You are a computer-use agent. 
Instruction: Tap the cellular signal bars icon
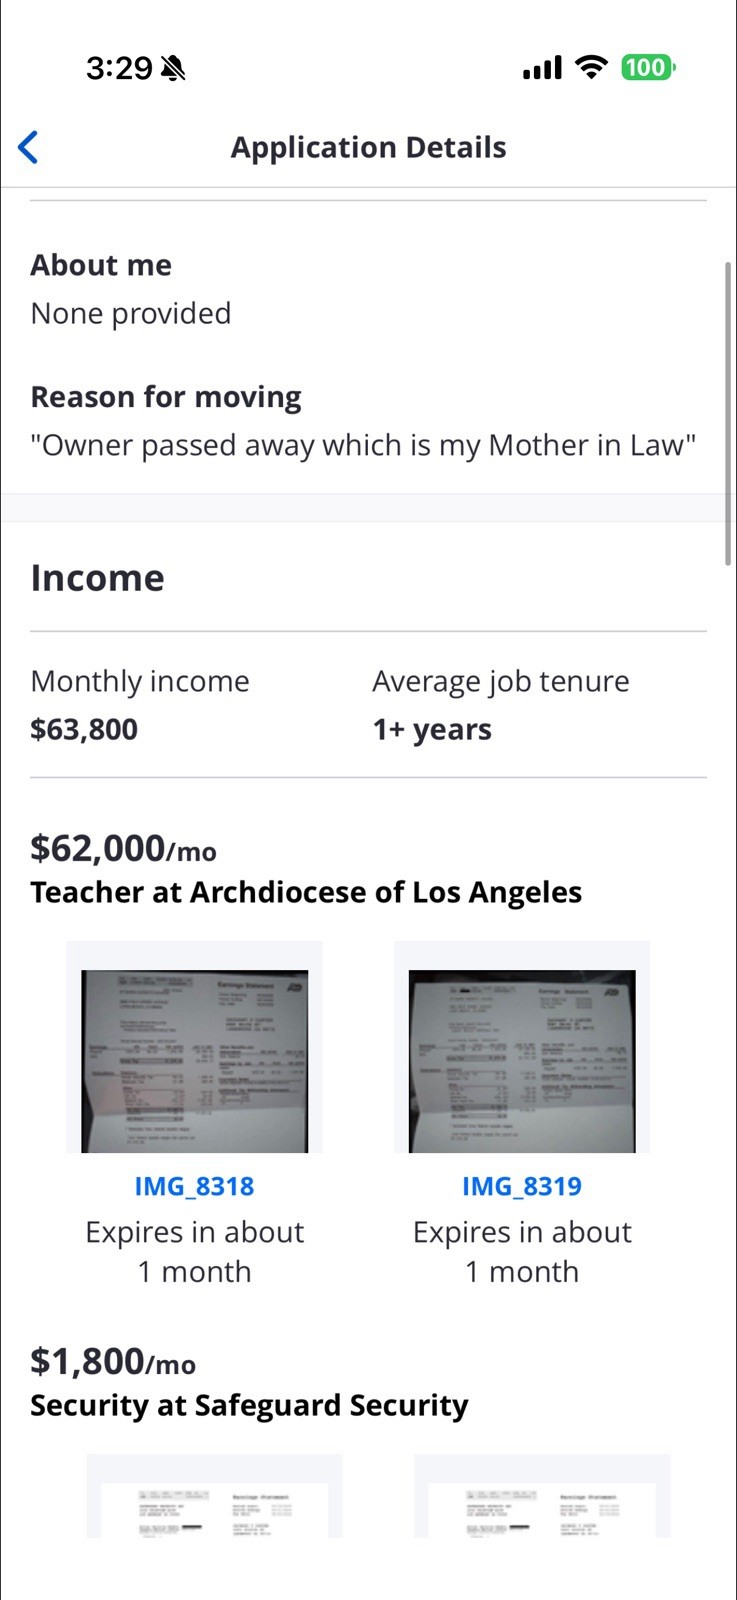pyautogui.click(x=542, y=68)
